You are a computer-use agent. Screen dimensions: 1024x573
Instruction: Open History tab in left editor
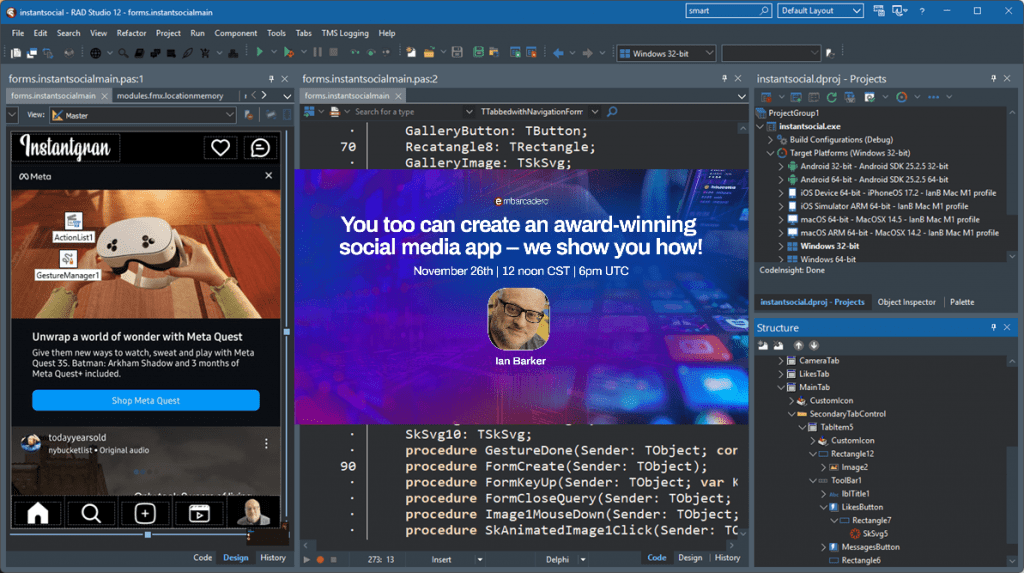point(273,557)
